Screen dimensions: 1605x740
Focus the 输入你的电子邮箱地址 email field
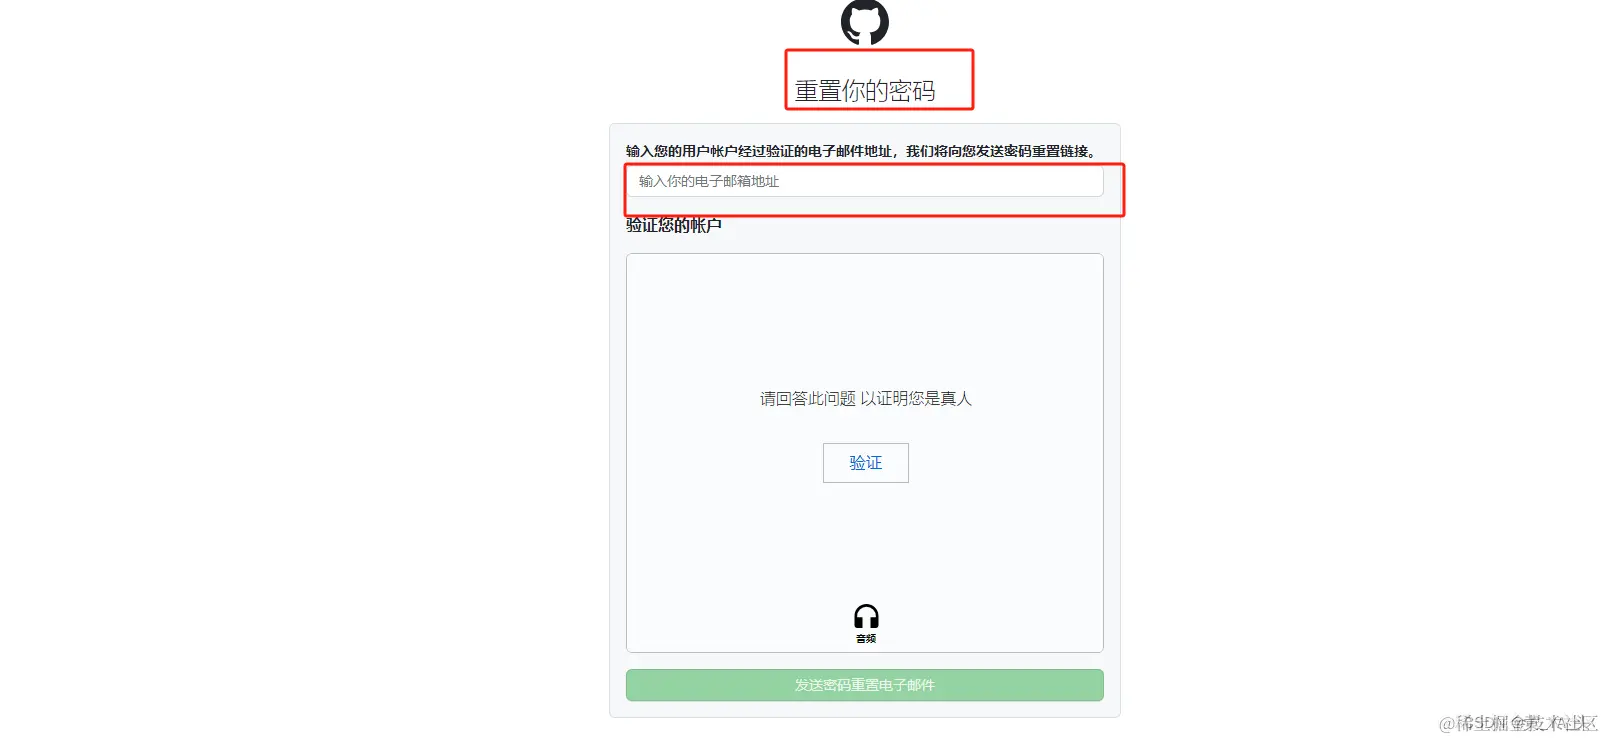pyautogui.click(x=865, y=181)
